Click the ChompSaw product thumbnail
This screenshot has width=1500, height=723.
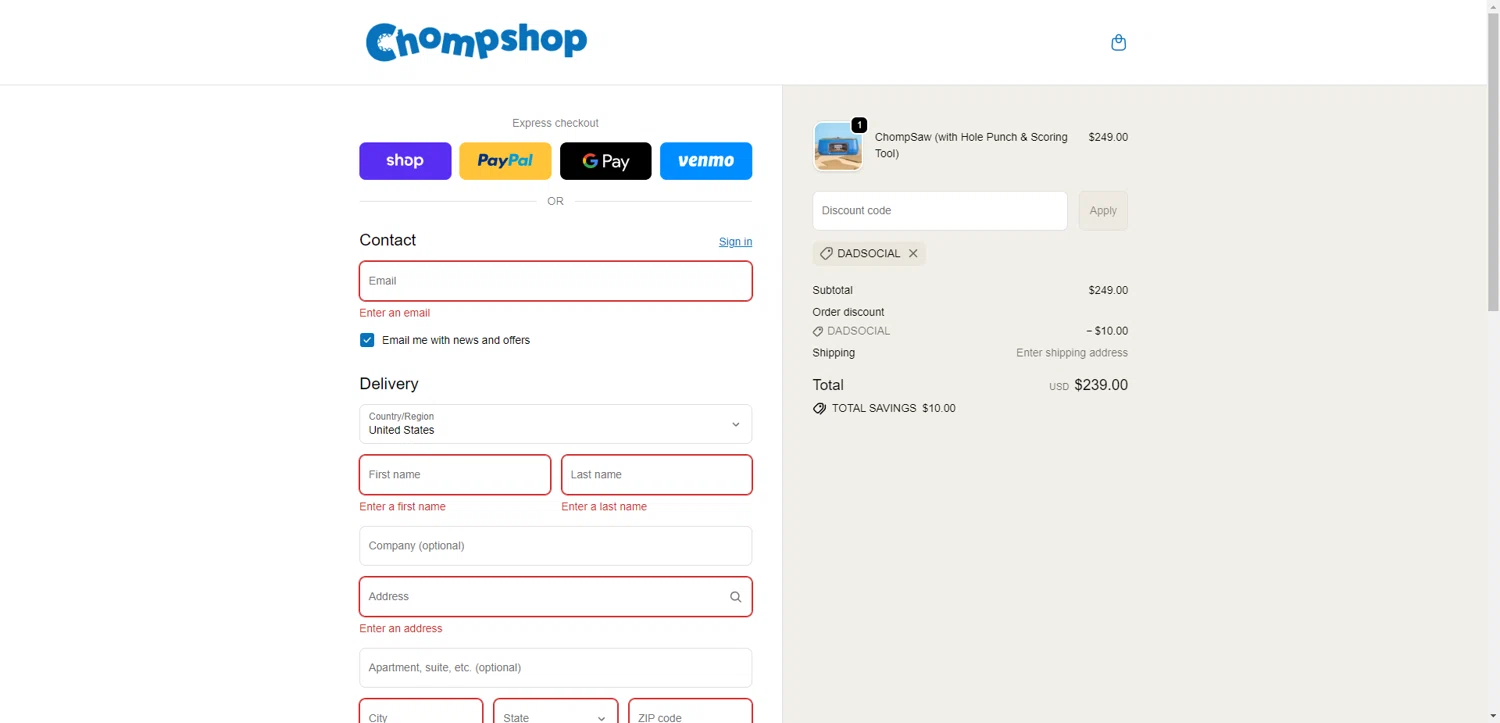(x=838, y=147)
